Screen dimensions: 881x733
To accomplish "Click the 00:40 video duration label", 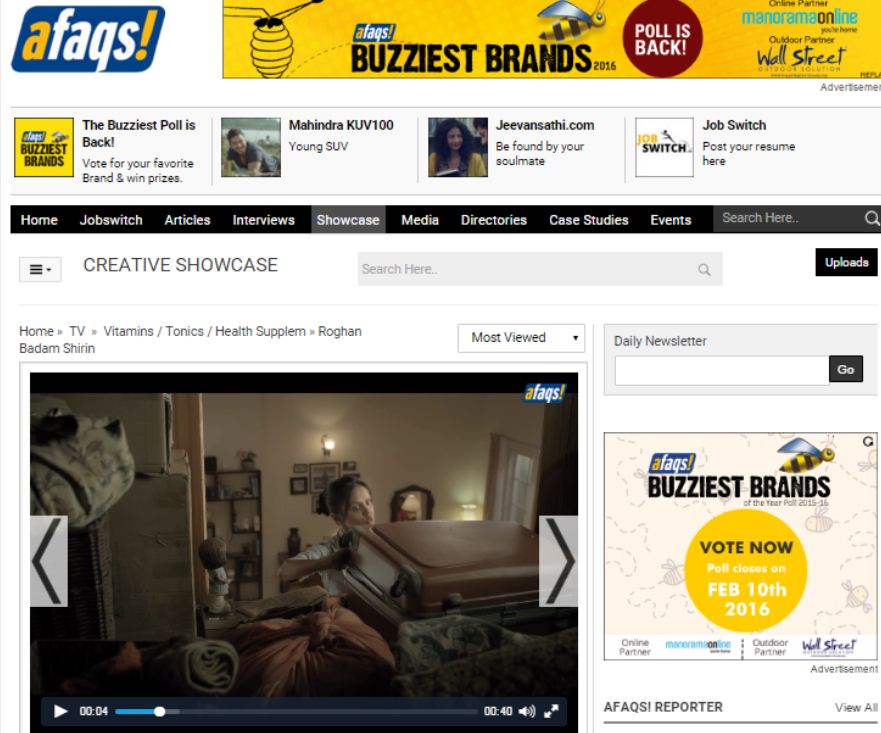I will point(498,712).
